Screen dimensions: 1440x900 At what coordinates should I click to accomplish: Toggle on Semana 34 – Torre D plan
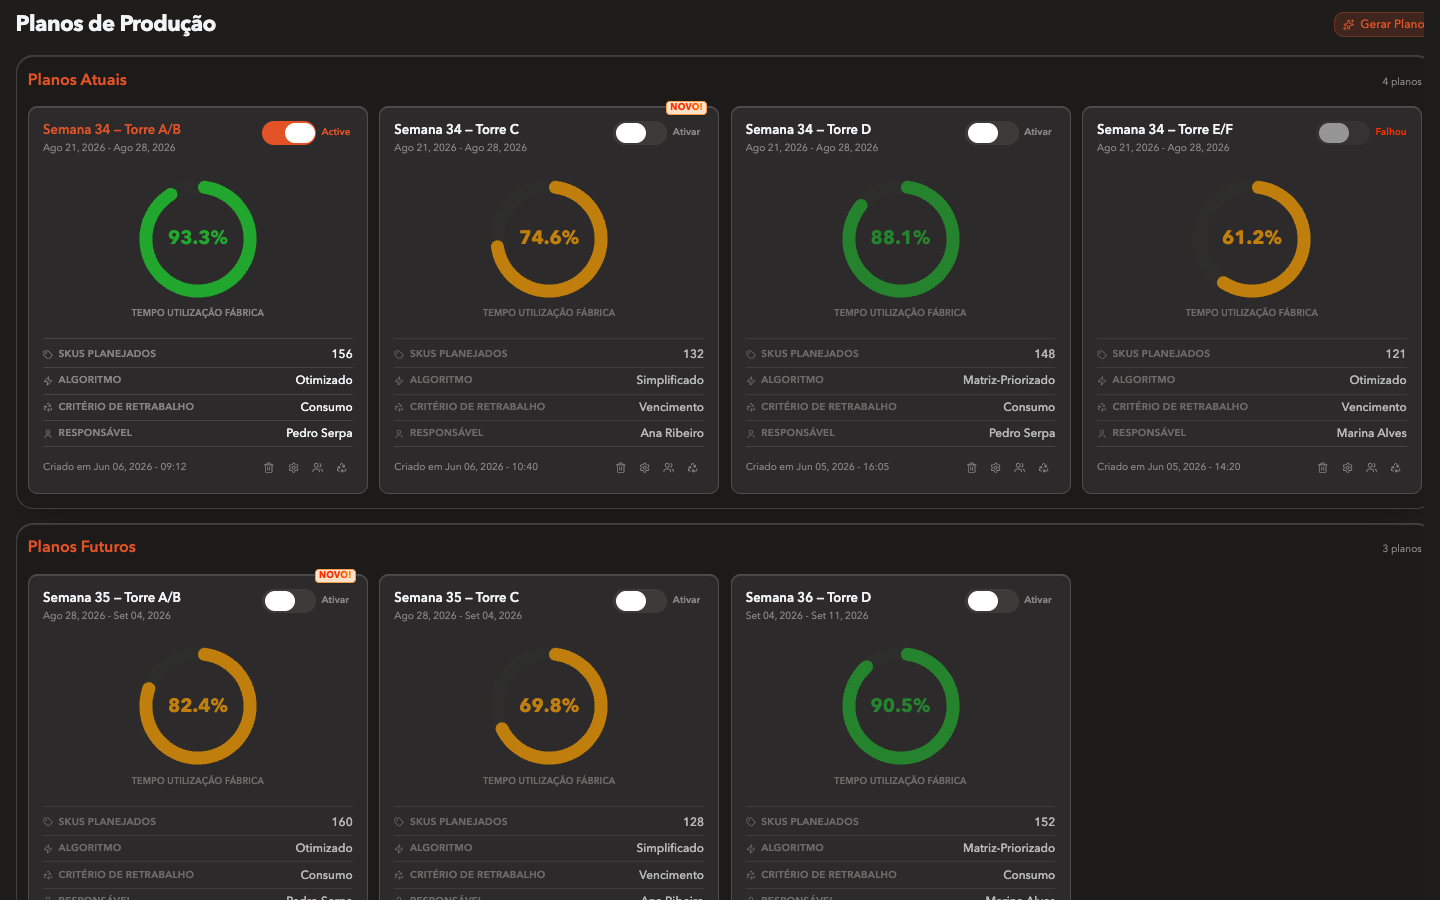[x=992, y=133]
